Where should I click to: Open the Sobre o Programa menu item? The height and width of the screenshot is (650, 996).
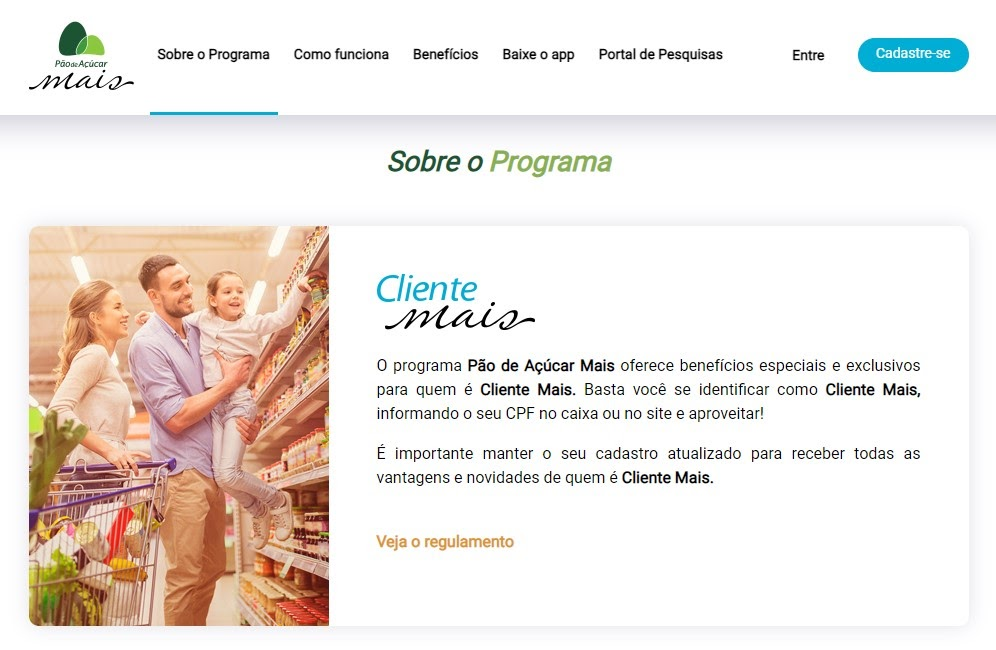213,55
